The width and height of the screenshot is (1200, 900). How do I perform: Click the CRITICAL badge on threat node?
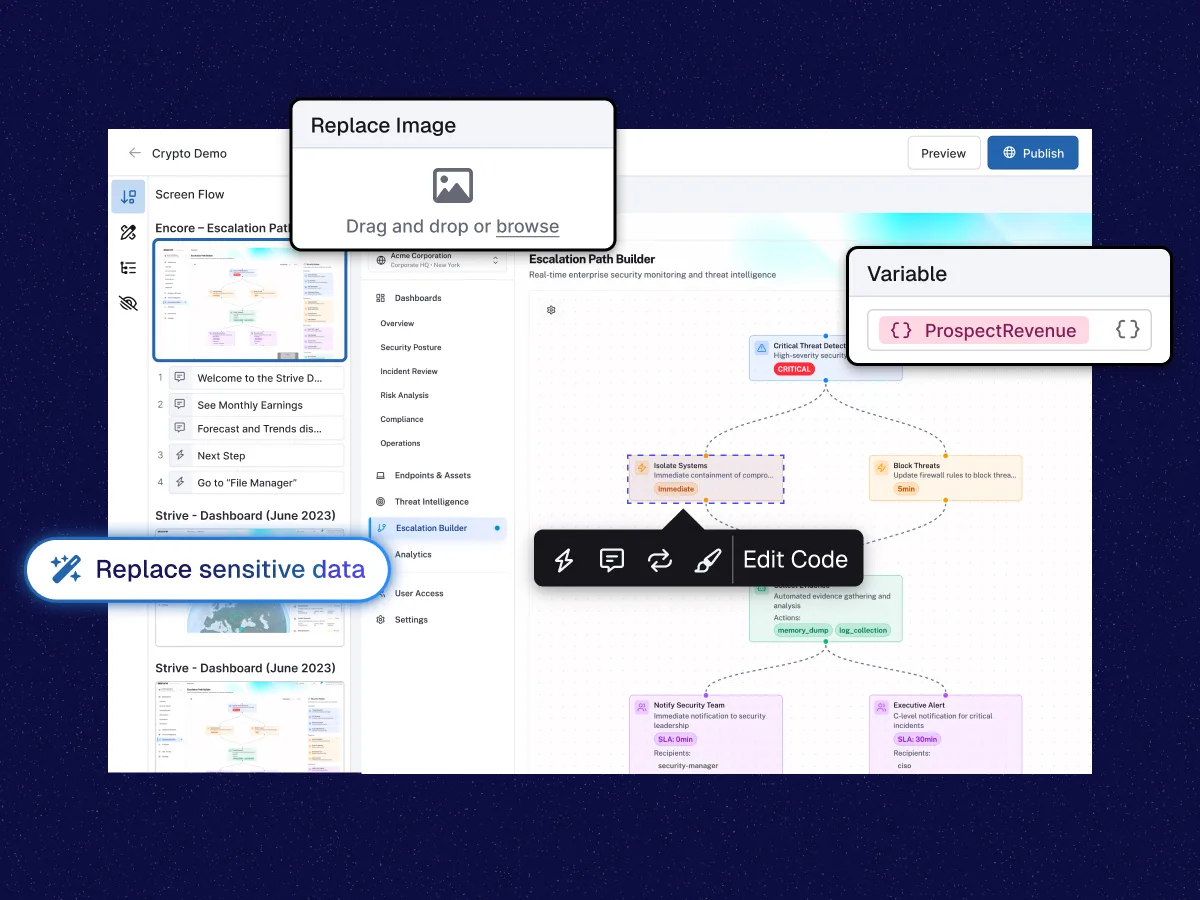click(x=794, y=369)
